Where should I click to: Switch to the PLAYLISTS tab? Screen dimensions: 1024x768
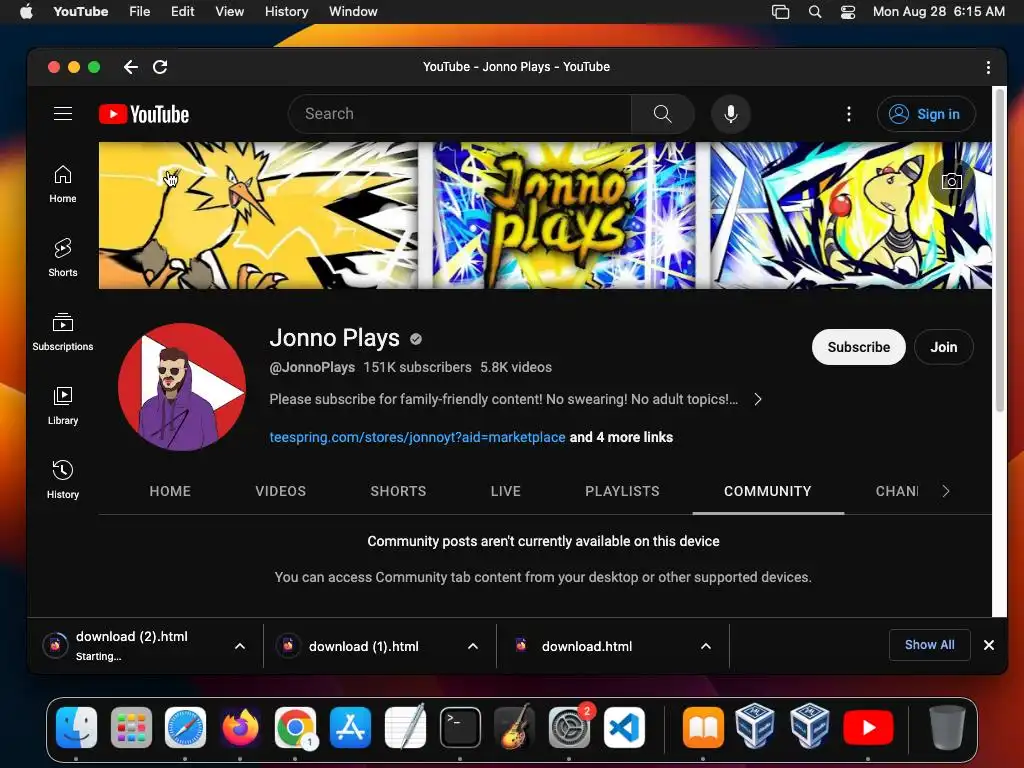coord(622,491)
